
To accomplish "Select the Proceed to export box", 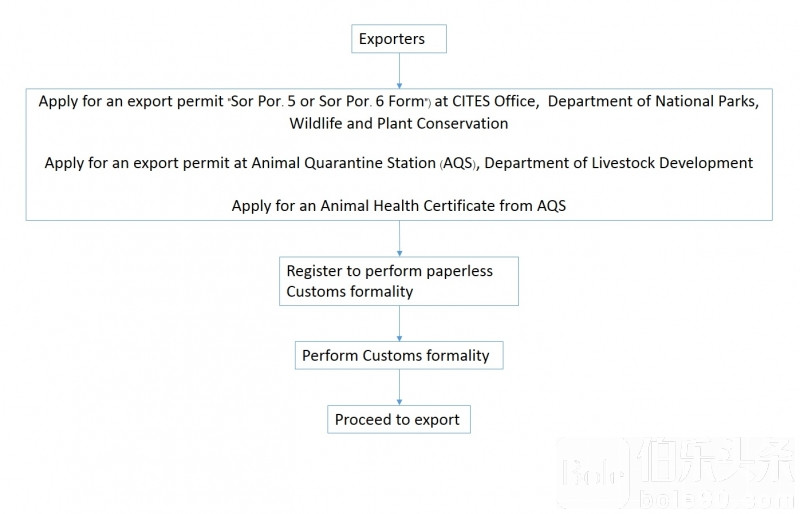I will [x=398, y=420].
